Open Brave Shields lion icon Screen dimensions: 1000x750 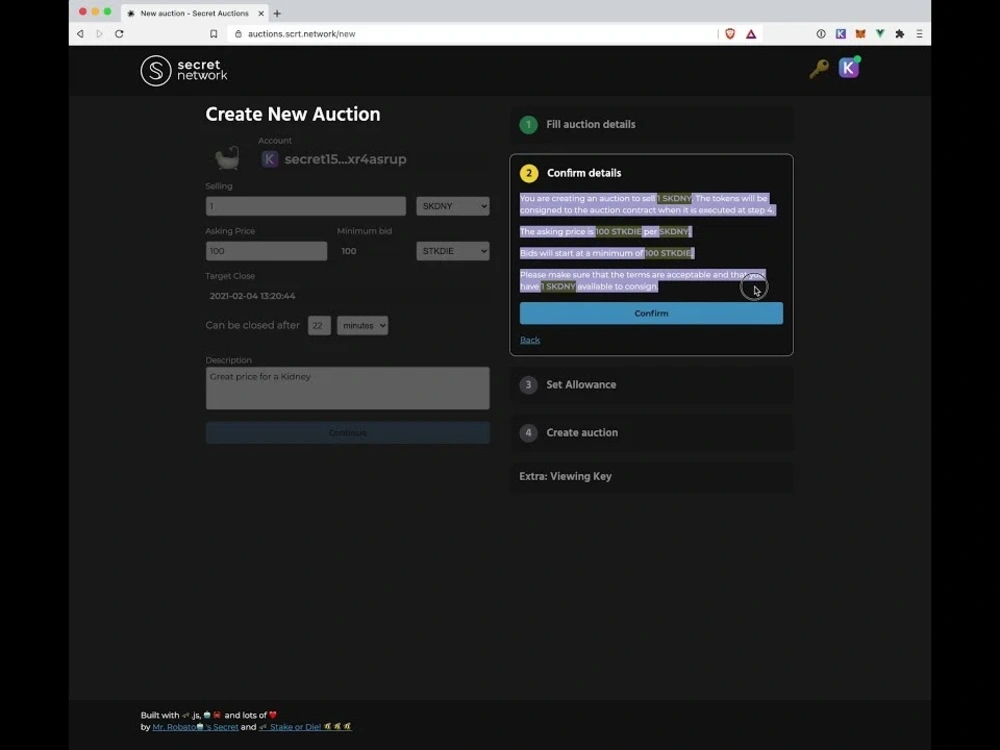click(730, 34)
